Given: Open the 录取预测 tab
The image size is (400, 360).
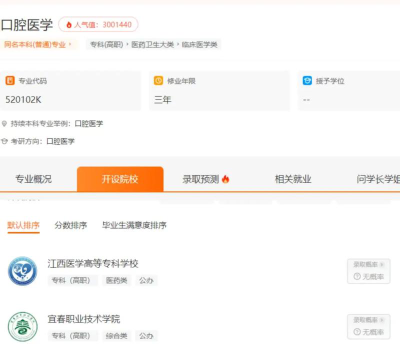Looking at the screenshot, I should click(x=206, y=179).
